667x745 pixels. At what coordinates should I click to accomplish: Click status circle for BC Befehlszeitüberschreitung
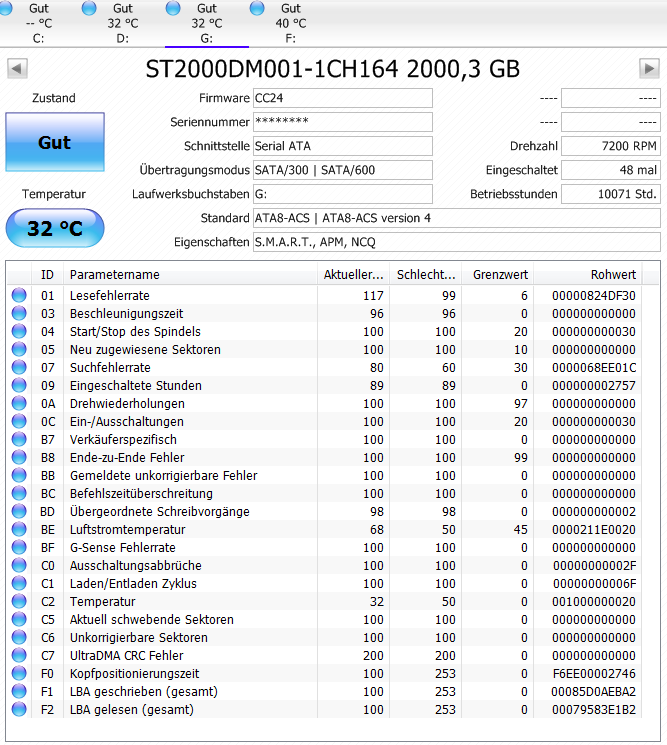click(x=19, y=493)
